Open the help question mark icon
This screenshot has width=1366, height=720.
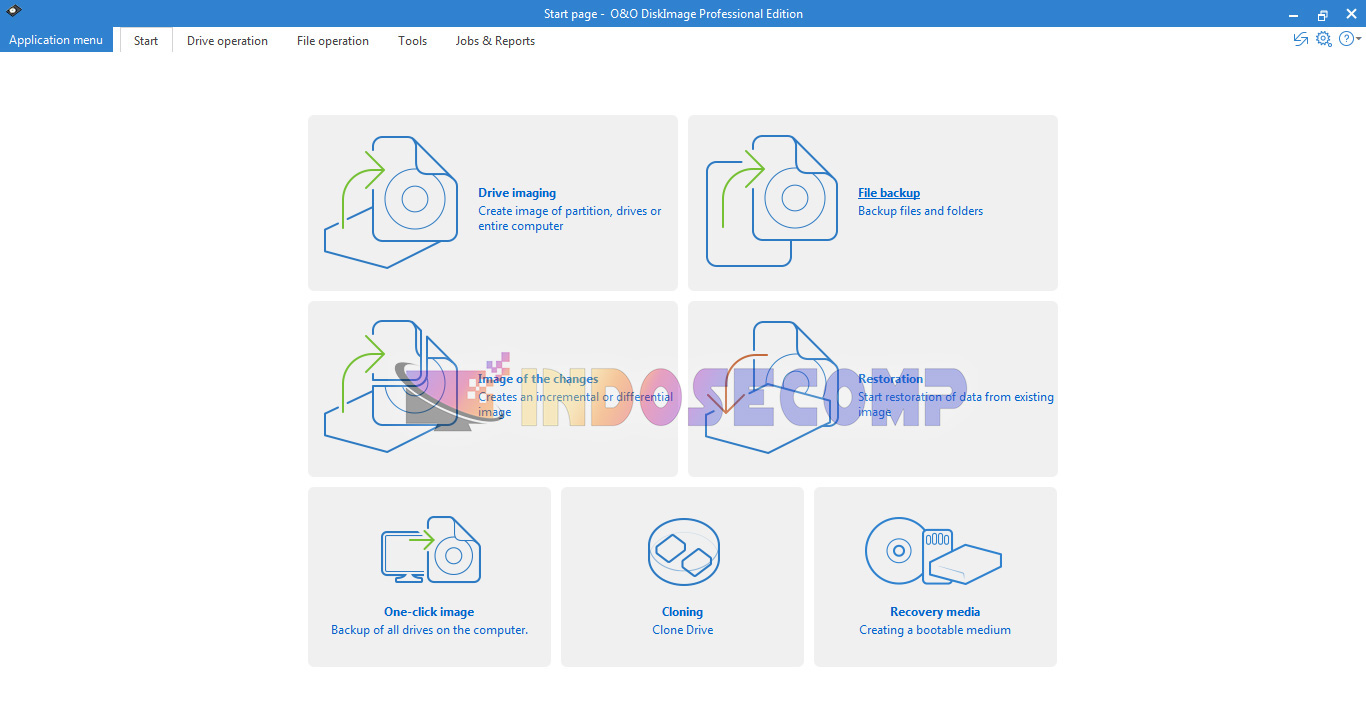point(1346,39)
